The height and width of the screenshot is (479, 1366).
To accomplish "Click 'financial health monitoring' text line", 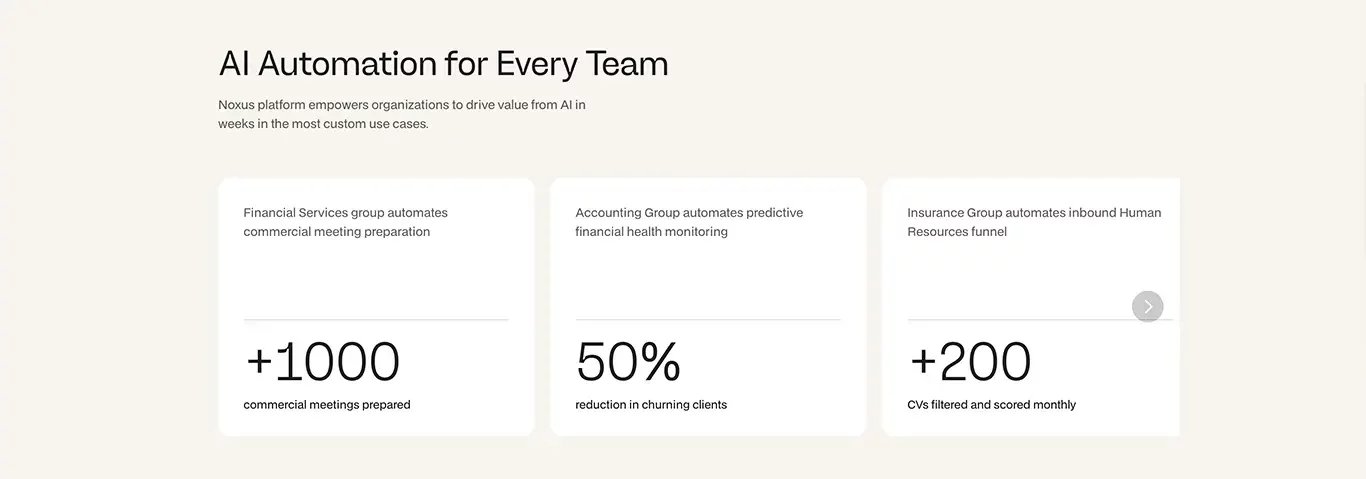I will [651, 232].
